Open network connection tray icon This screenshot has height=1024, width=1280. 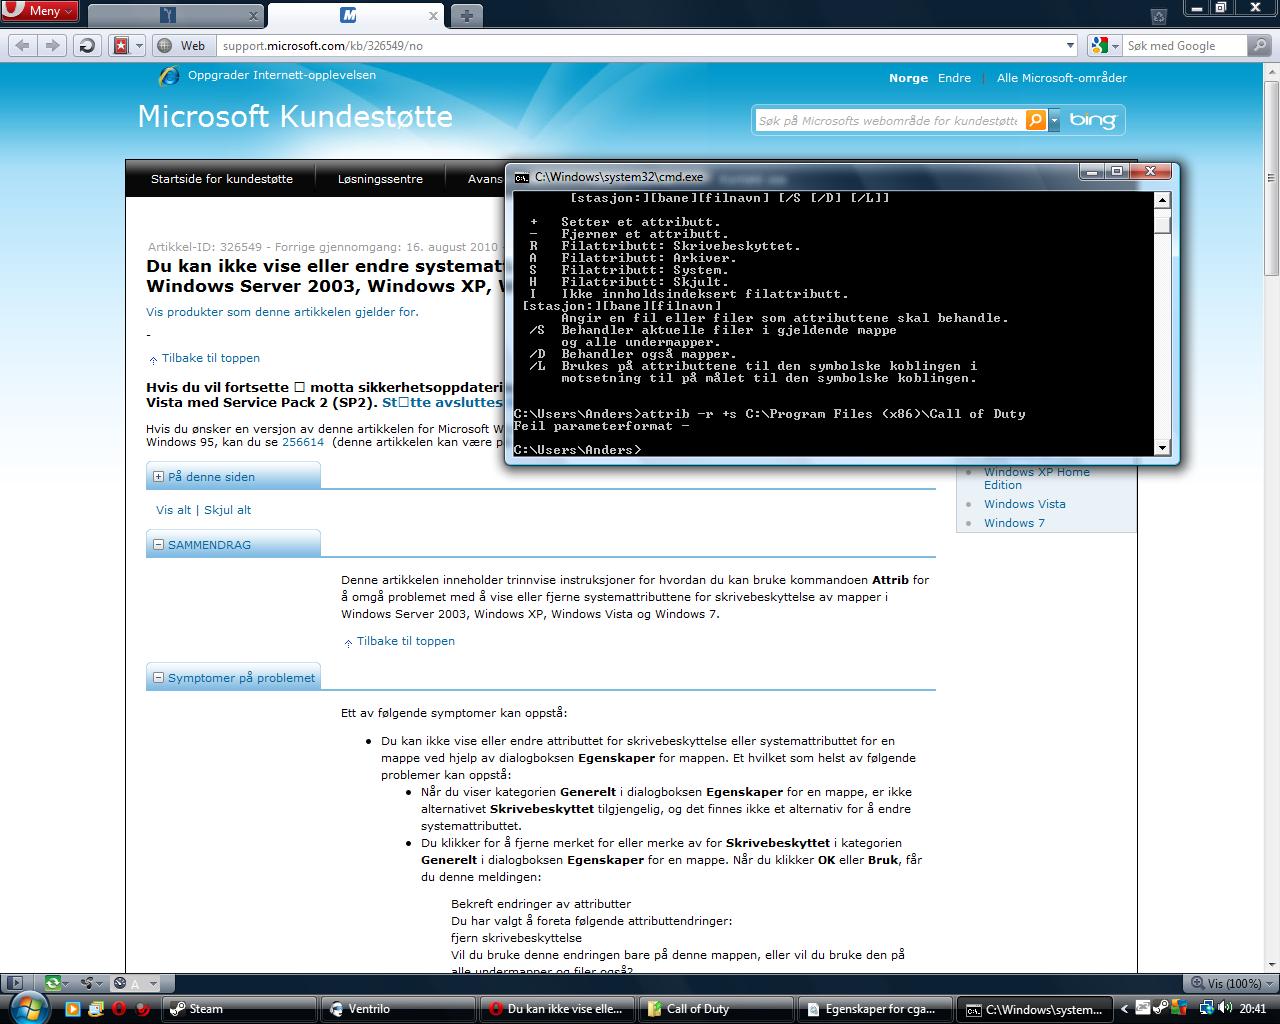1206,1009
